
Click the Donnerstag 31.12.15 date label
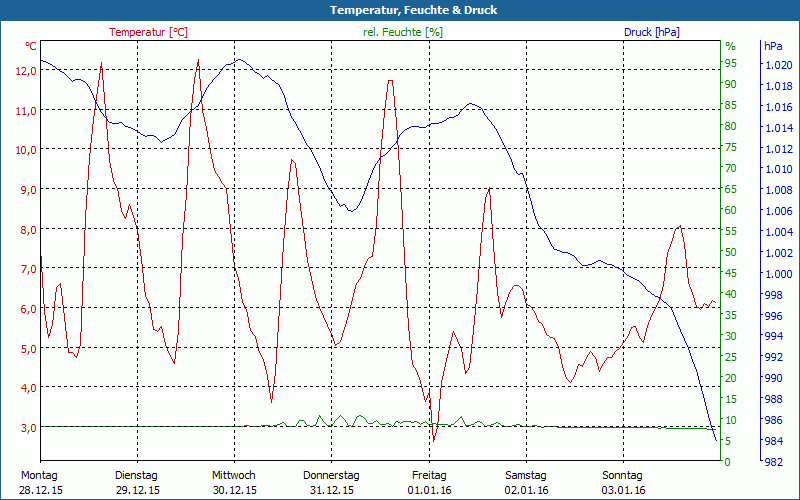pyautogui.click(x=331, y=483)
